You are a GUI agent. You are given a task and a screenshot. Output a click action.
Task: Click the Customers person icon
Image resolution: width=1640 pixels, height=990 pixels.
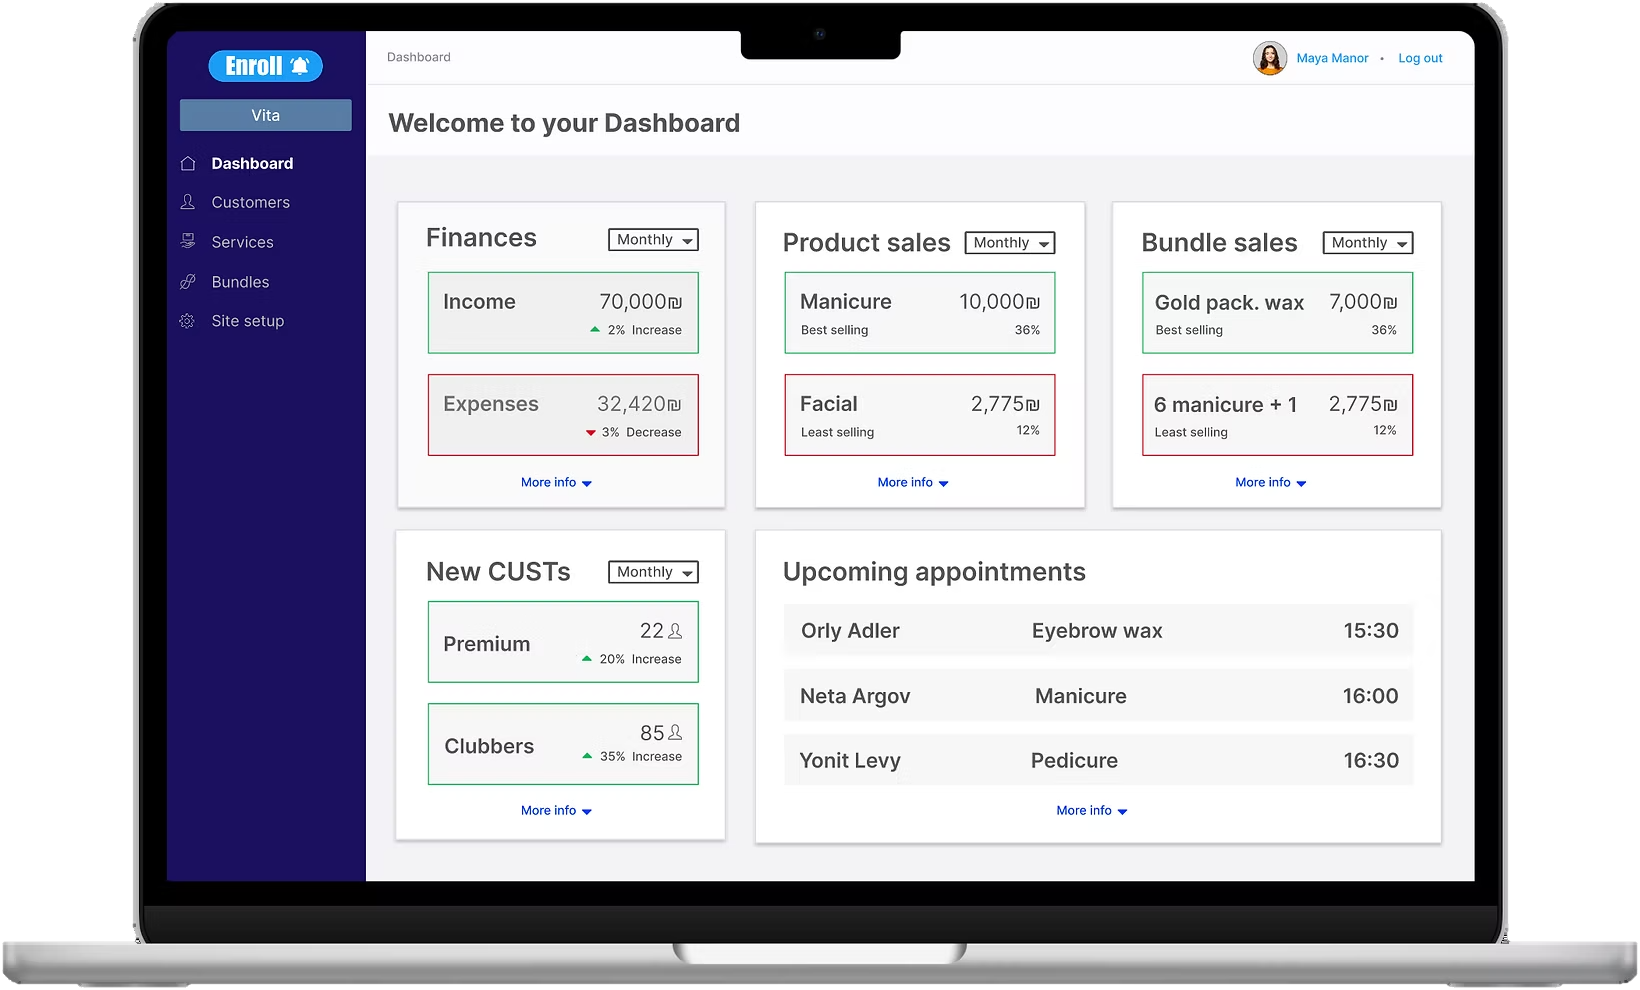click(x=188, y=202)
